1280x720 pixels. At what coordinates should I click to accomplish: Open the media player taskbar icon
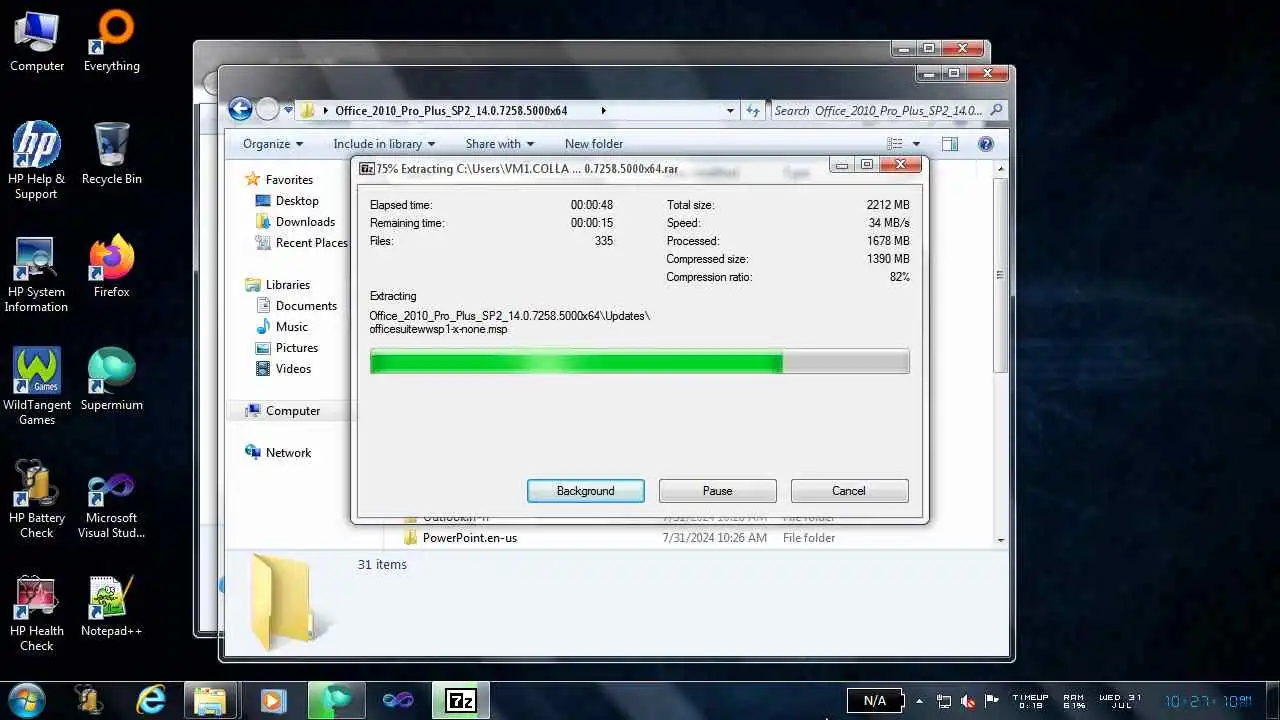272,700
